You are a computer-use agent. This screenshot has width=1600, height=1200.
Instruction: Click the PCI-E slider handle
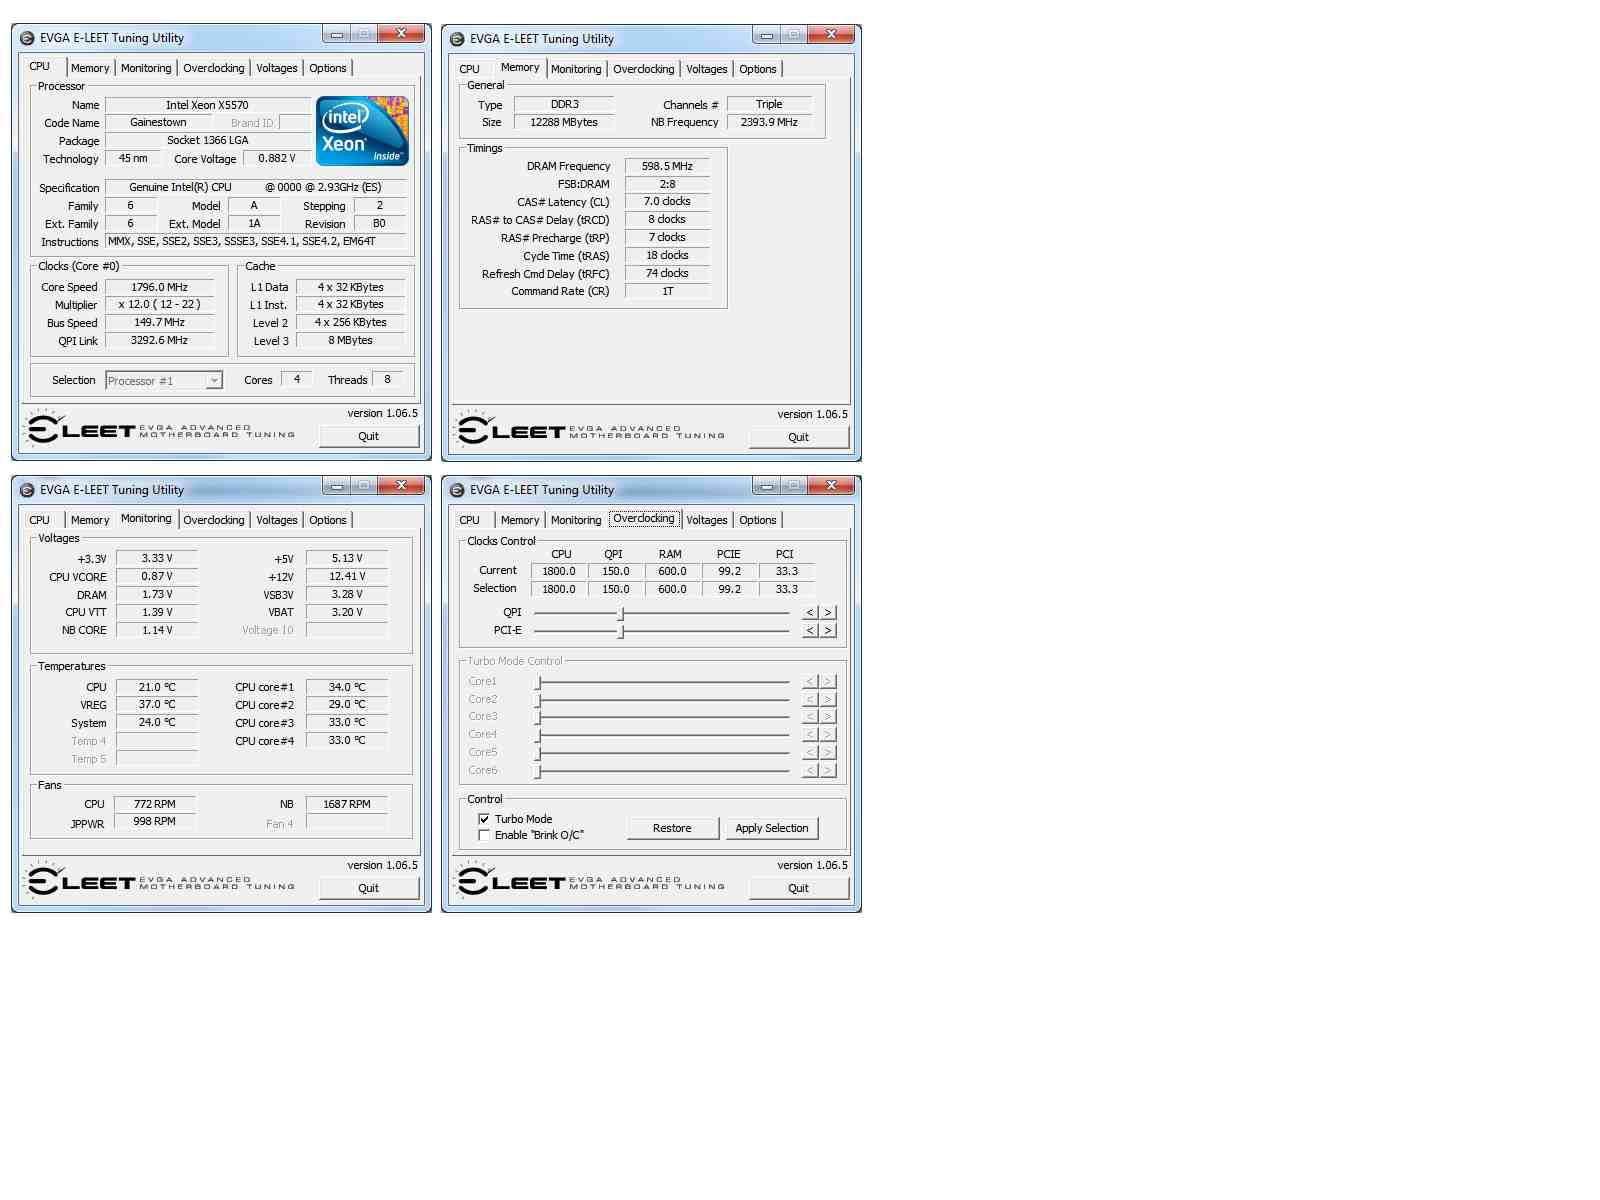pyautogui.click(x=621, y=631)
